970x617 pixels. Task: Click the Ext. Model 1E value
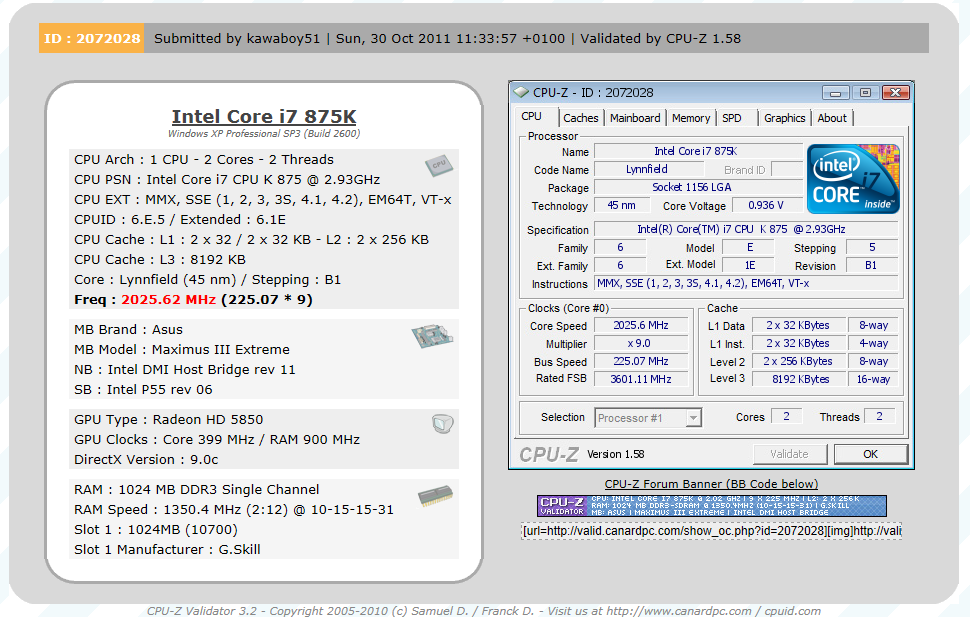749,265
